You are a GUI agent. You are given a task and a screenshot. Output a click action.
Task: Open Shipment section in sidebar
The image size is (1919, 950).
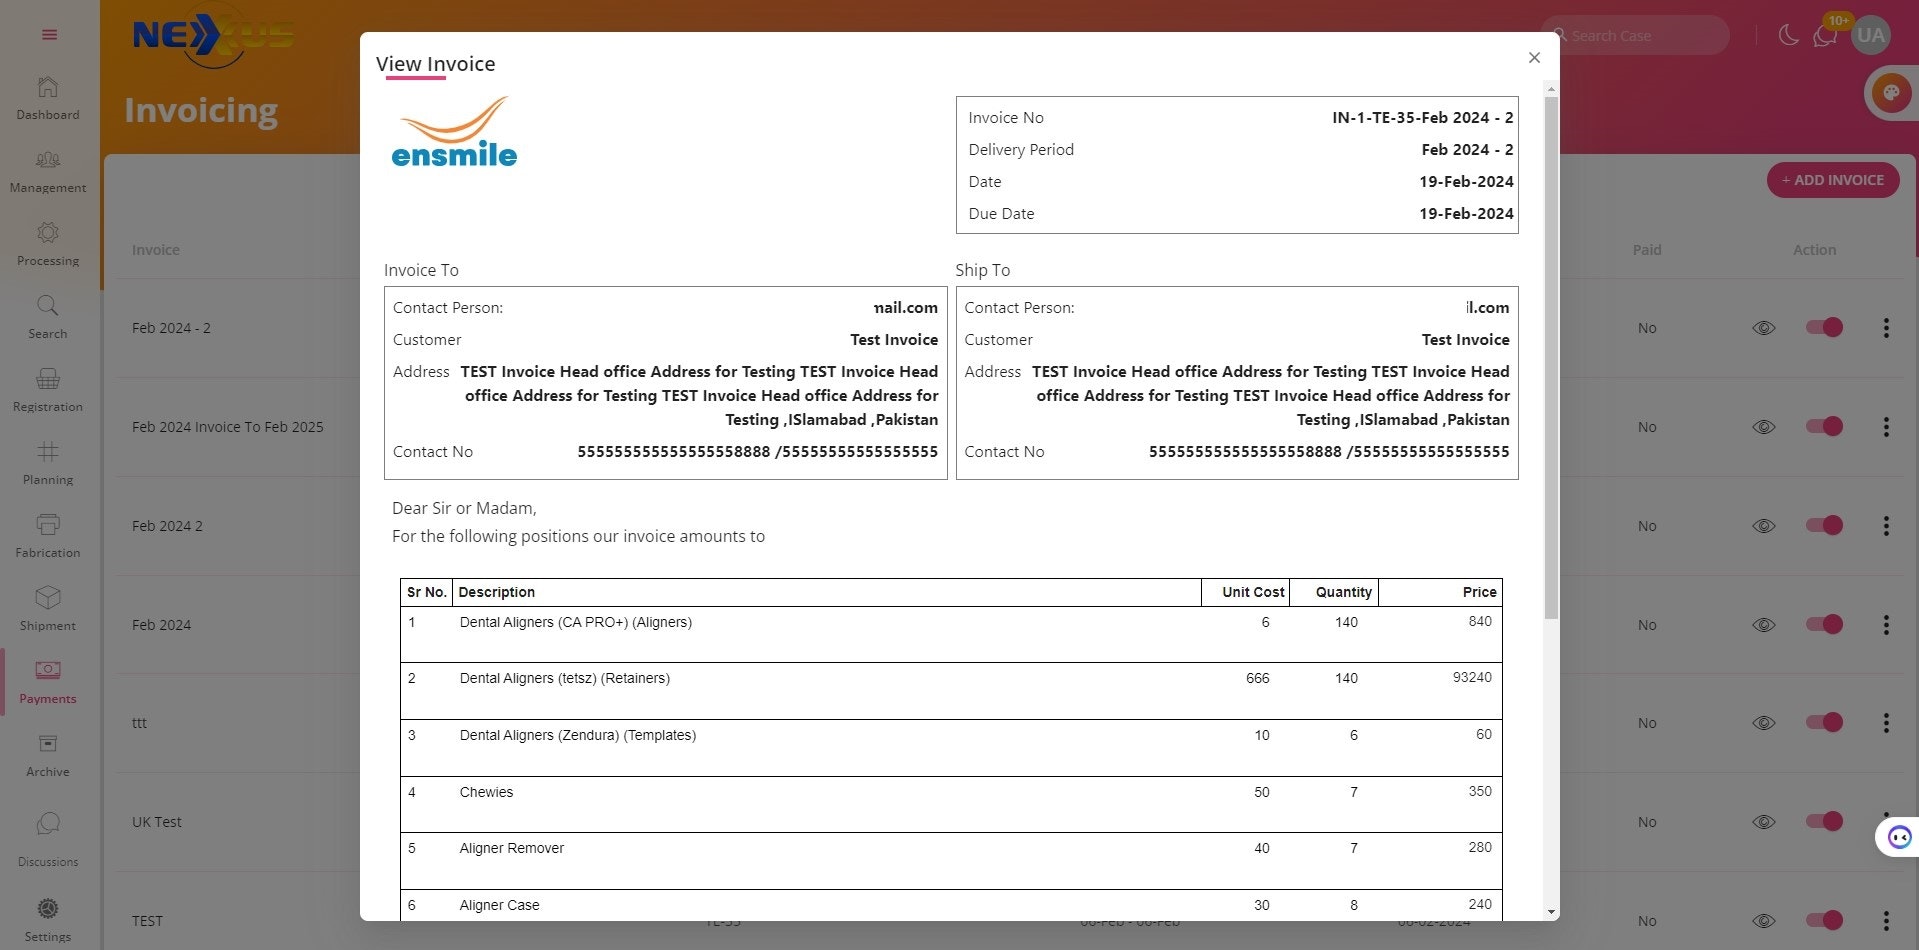pyautogui.click(x=48, y=610)
